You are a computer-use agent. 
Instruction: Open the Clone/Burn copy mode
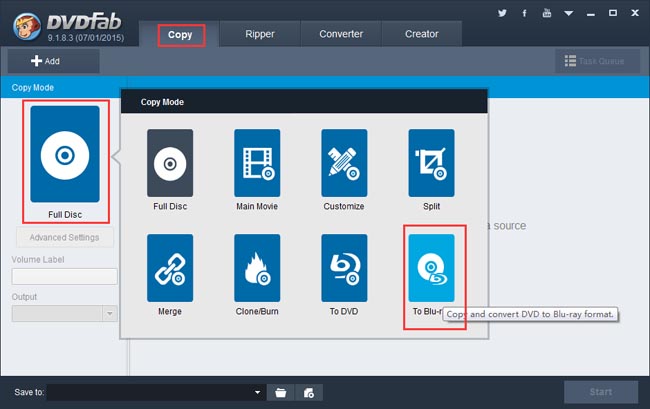tap(257, 268)
